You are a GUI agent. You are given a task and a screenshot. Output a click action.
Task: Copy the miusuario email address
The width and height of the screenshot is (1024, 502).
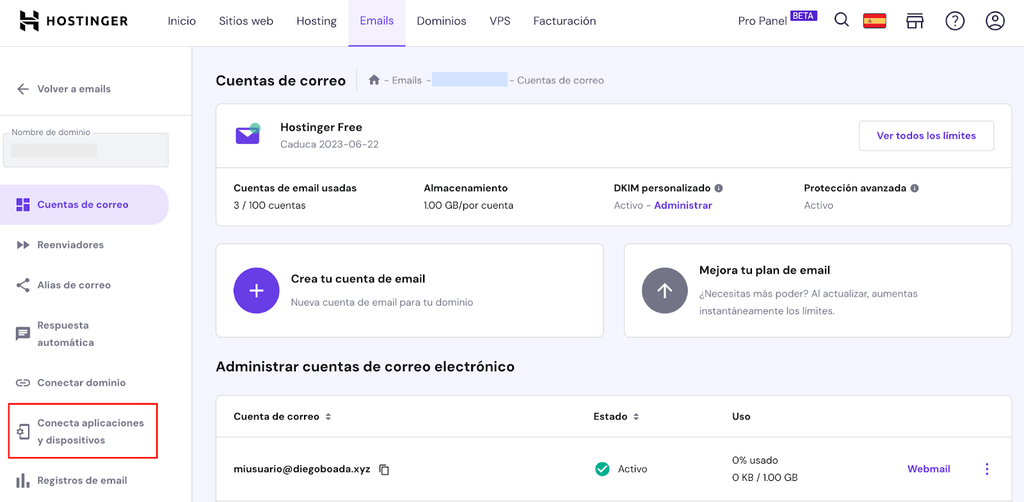(384, 469)
